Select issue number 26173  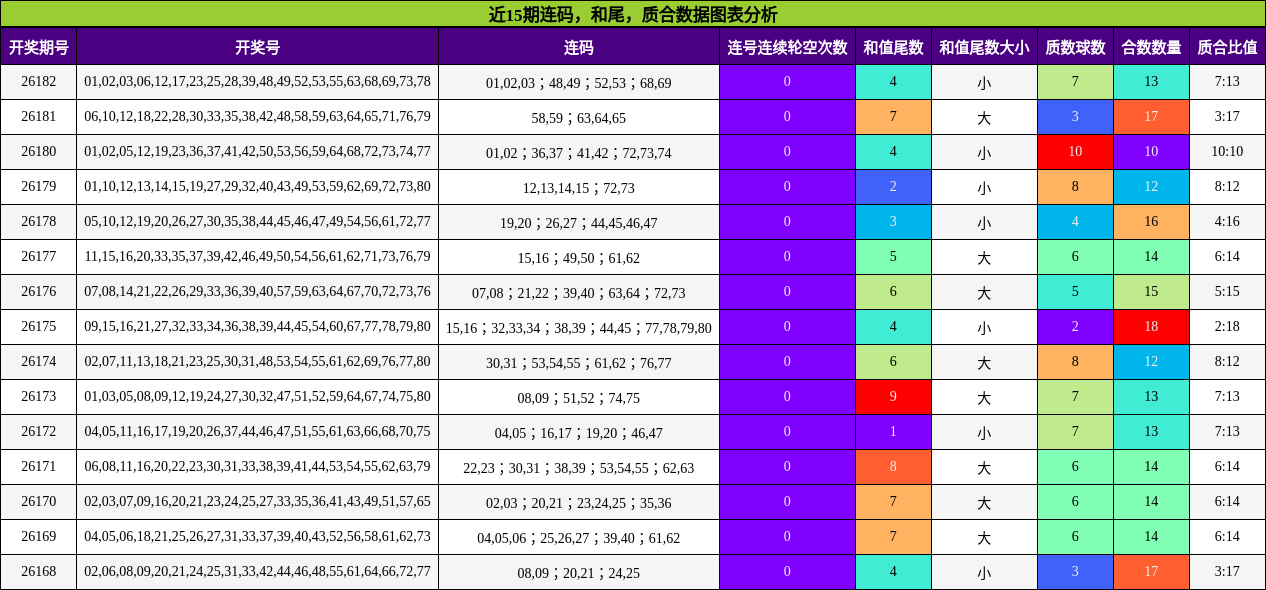tap(39, 397)
